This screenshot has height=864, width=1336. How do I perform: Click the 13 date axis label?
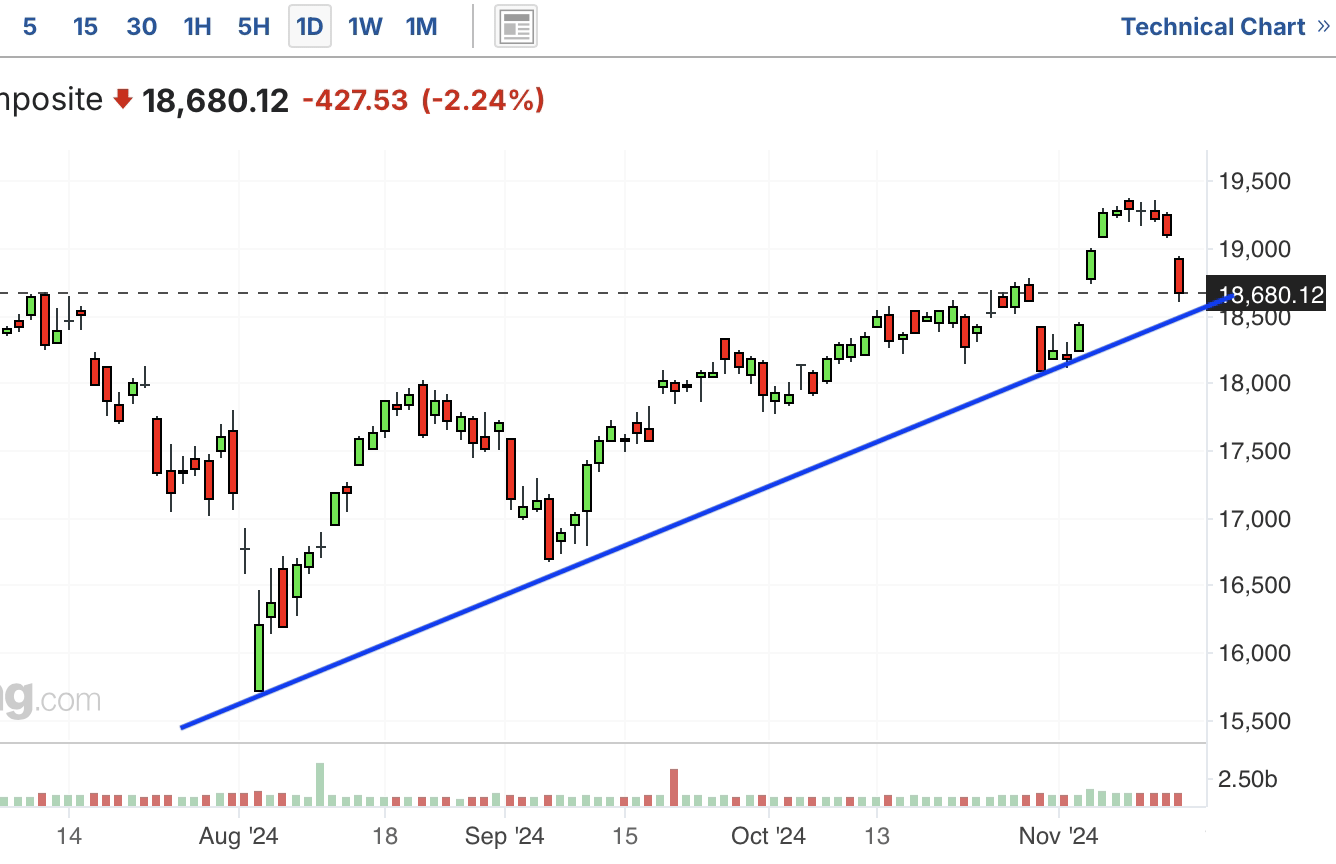click(877, 836)
